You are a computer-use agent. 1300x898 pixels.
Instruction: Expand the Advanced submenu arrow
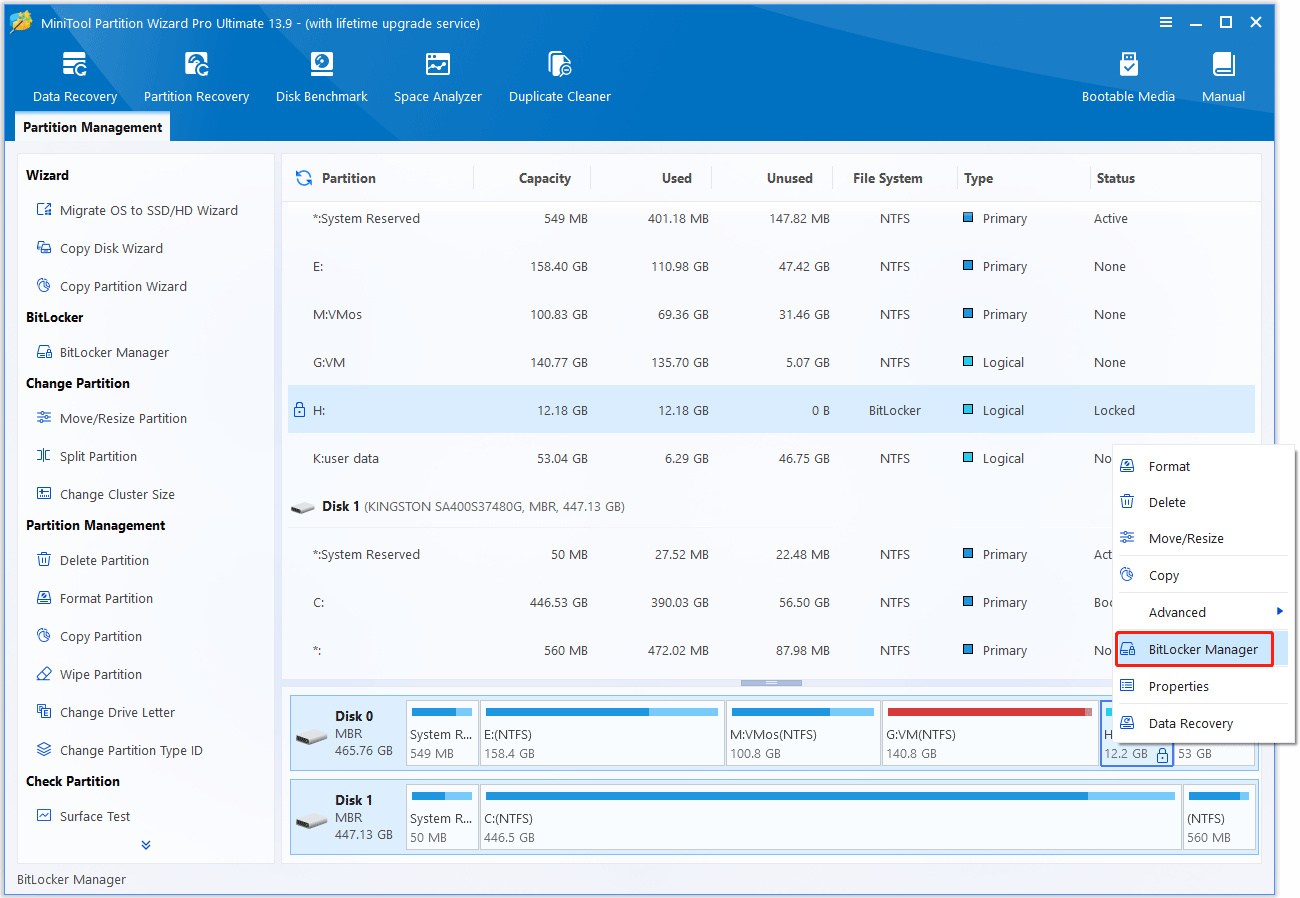[x=1280, y=611]
